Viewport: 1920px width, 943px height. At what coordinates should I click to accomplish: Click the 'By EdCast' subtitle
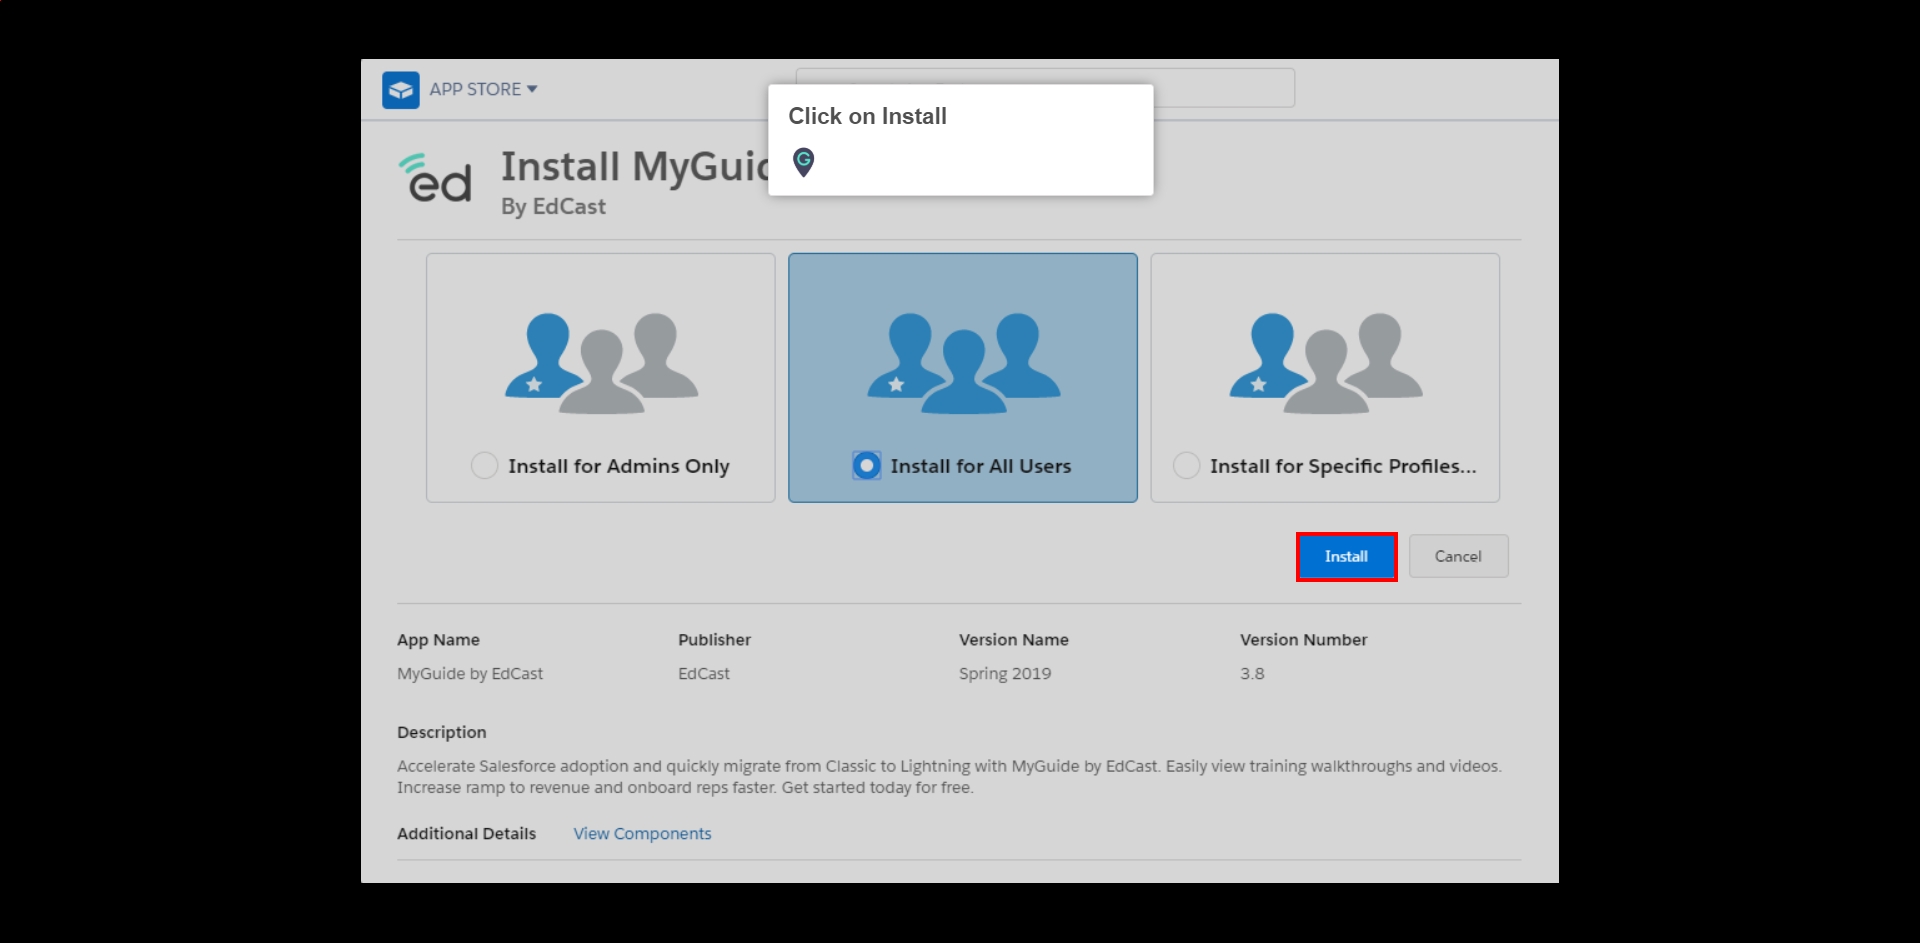553,207
